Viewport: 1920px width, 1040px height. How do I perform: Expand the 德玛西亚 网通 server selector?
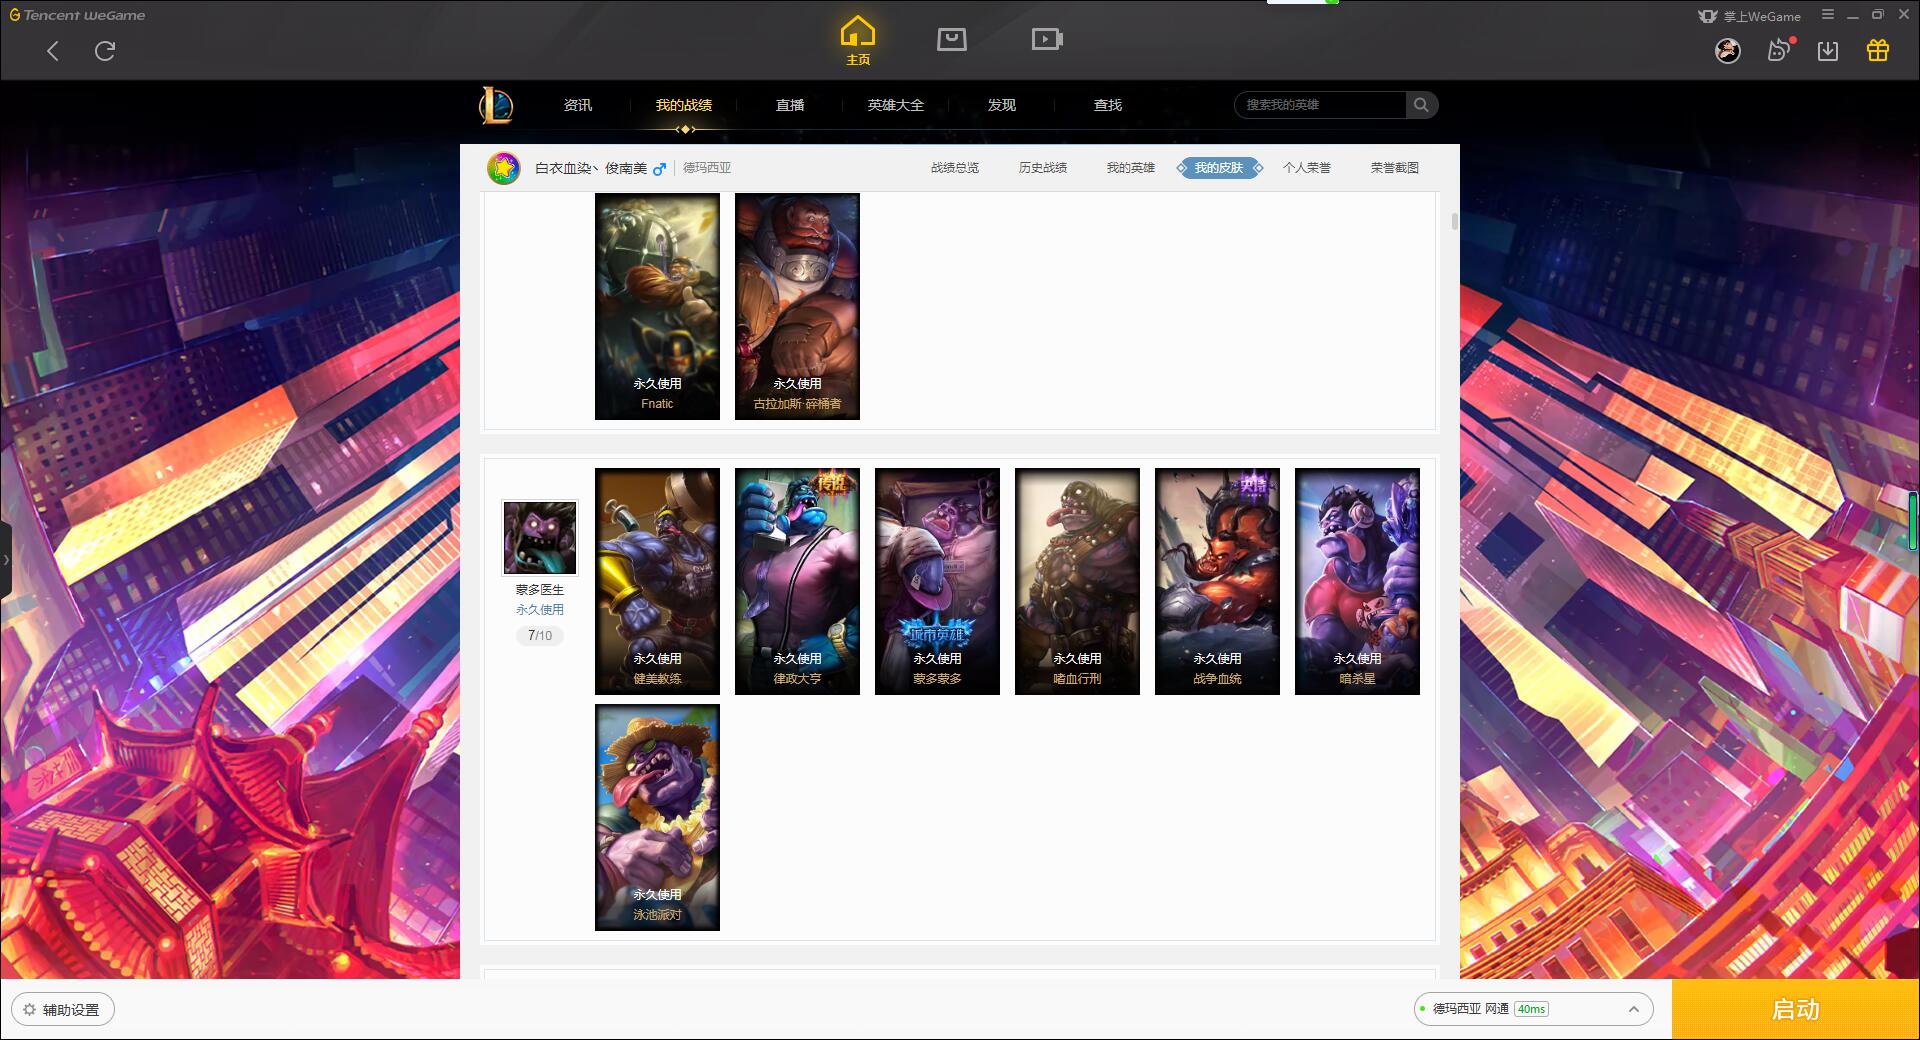[1533, 1009]
